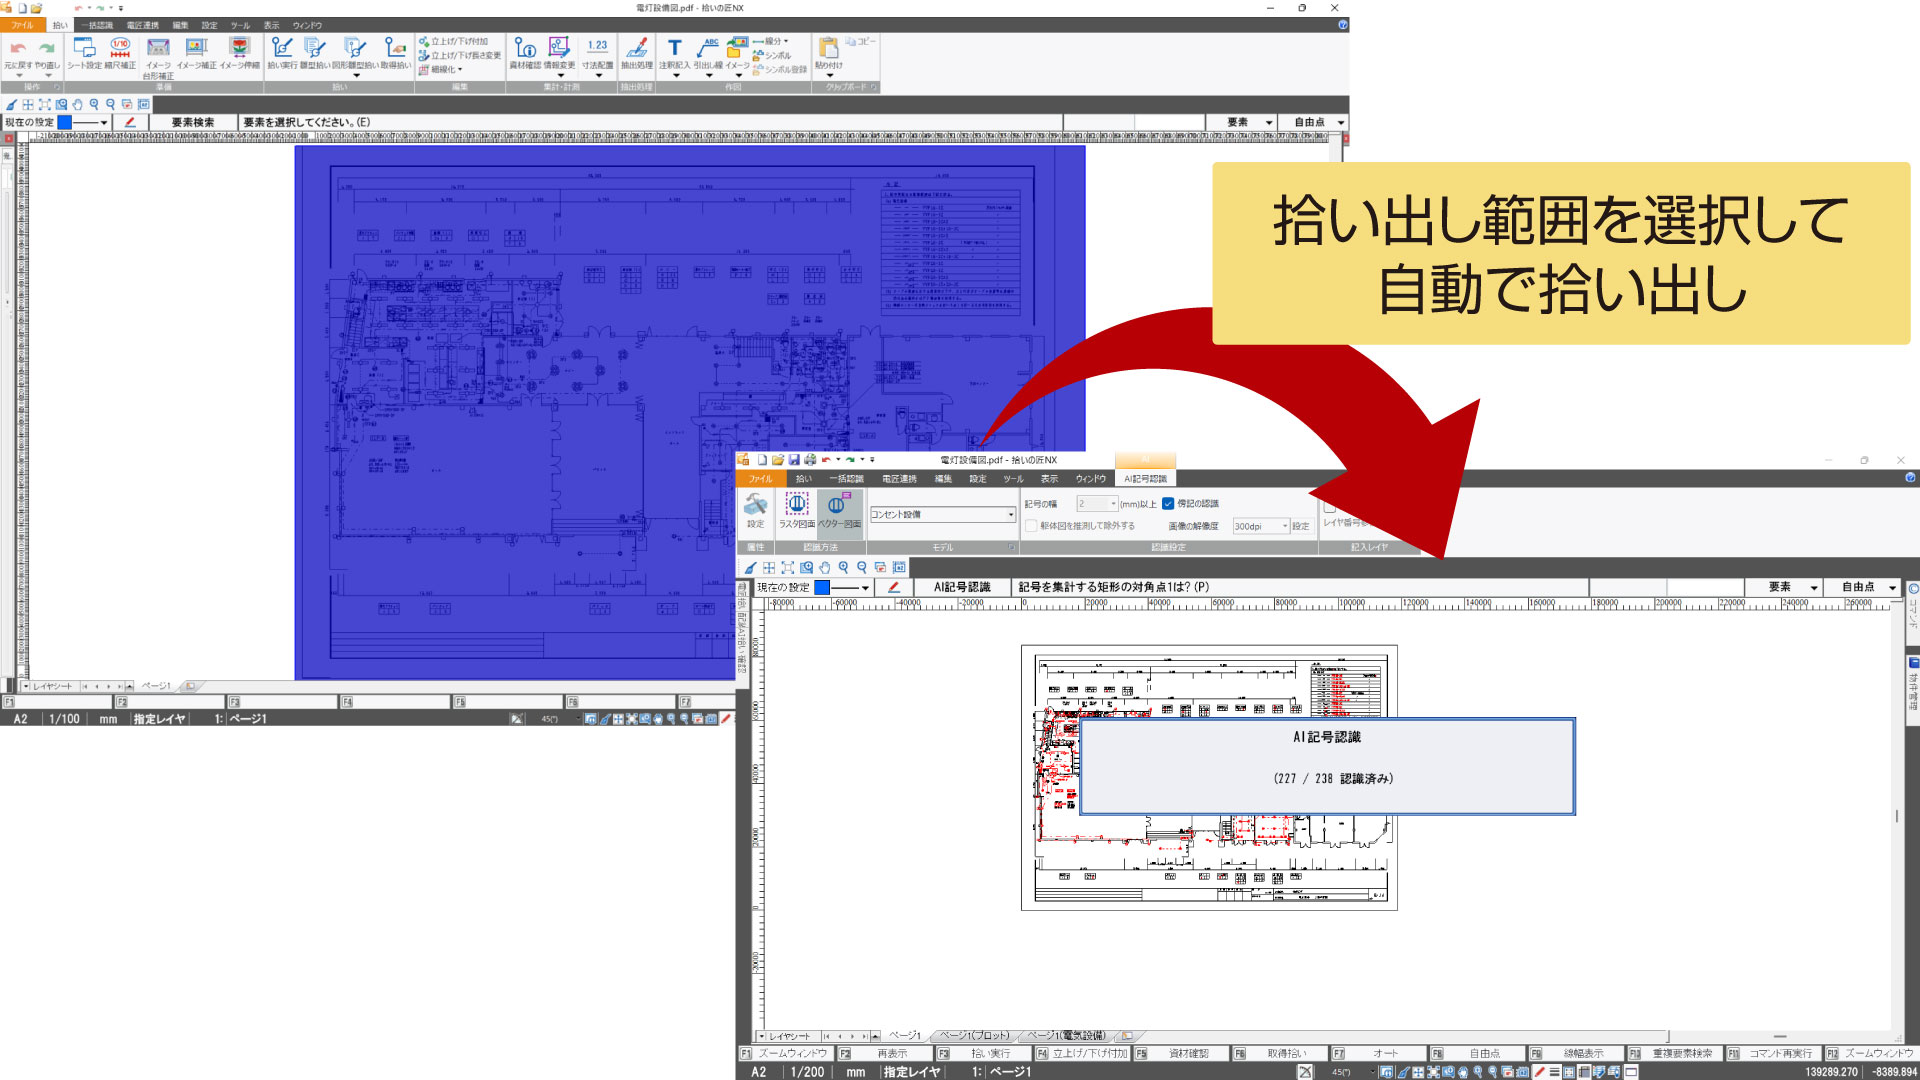Screen dimensions: 1920x1080
Task: Click イメージ伸縮 image stretch icon
Action: (x=239, y=54)
